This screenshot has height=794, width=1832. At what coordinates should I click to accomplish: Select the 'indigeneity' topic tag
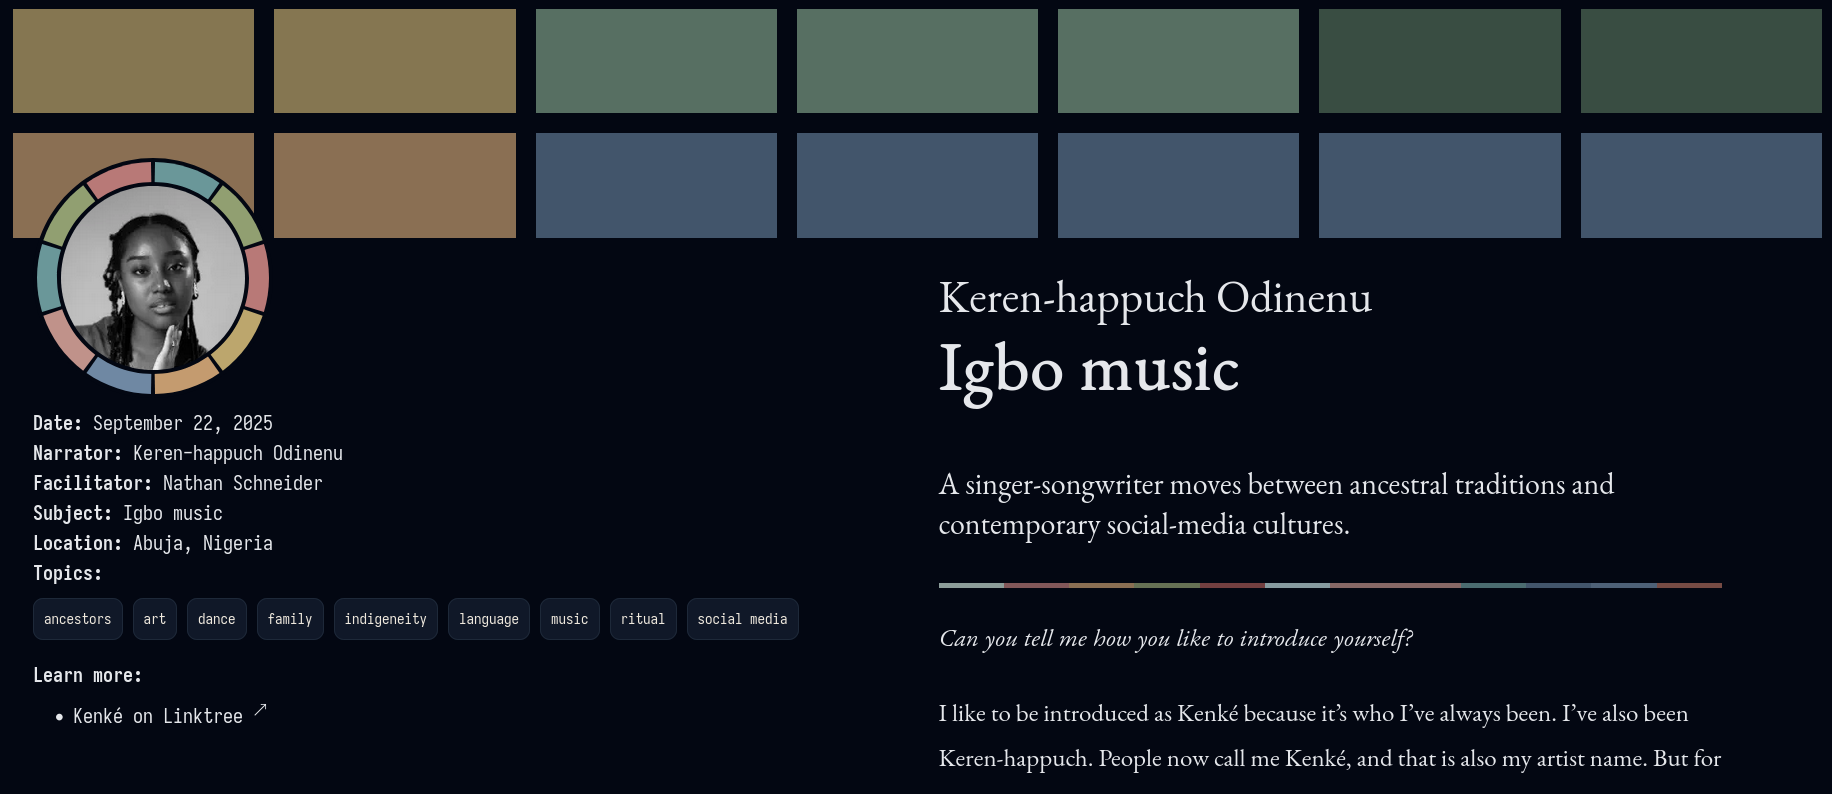click(x=385, y=619)
